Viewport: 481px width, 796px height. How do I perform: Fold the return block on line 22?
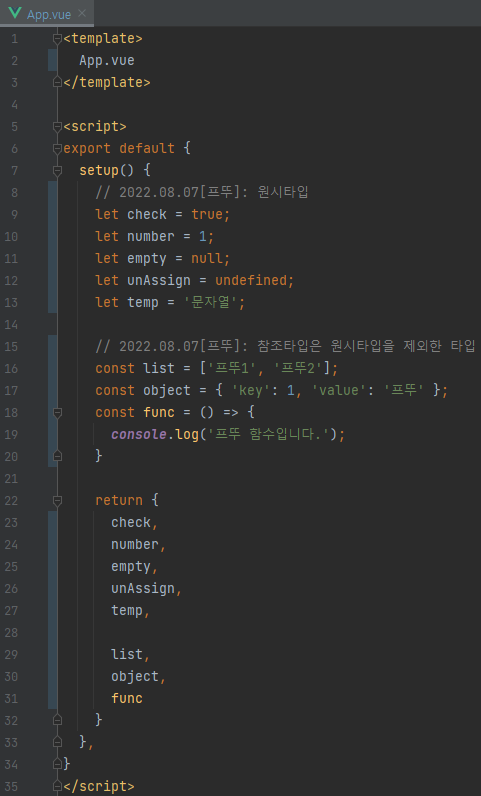(x=57, y=501)
